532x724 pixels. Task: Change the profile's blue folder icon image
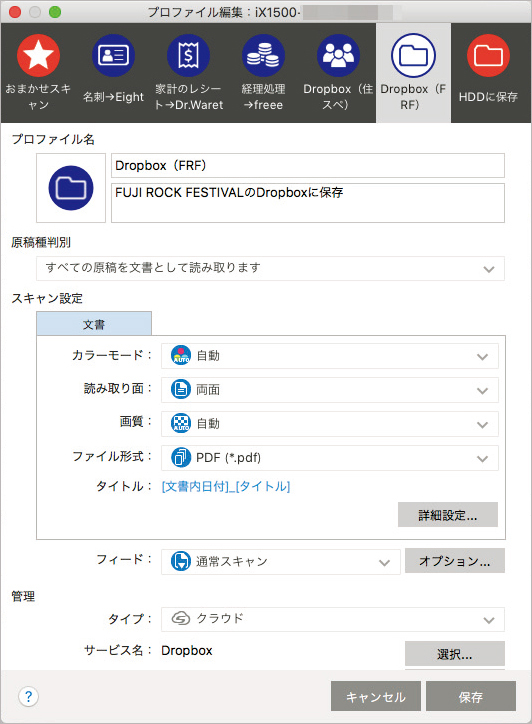pos(71,188)
